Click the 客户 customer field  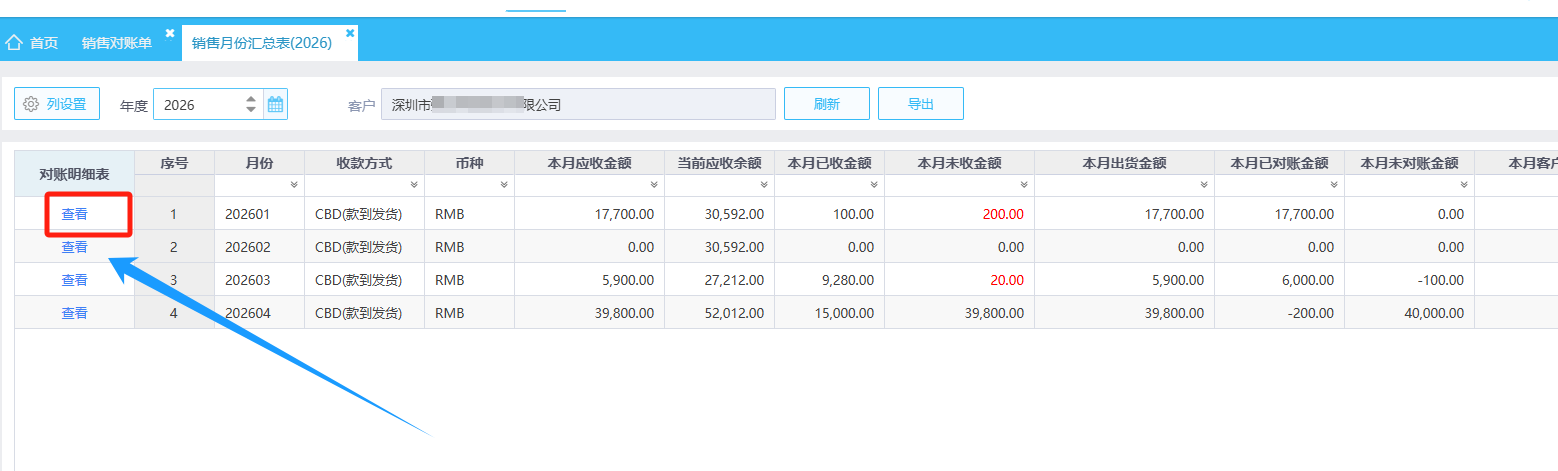pyautogui.click(x=578, y=104)
